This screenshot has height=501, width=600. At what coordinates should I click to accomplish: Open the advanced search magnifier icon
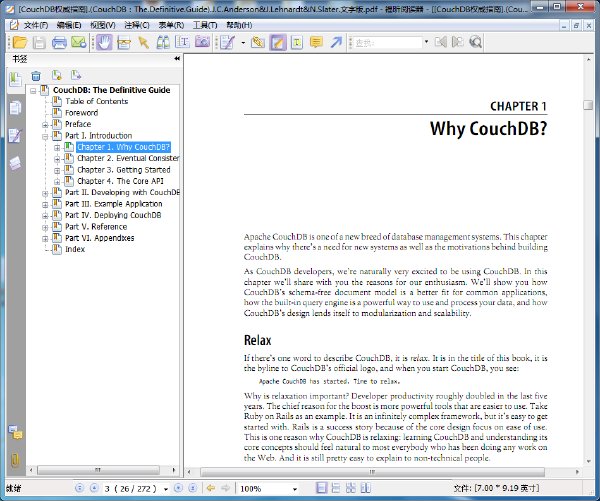point(475,42)
